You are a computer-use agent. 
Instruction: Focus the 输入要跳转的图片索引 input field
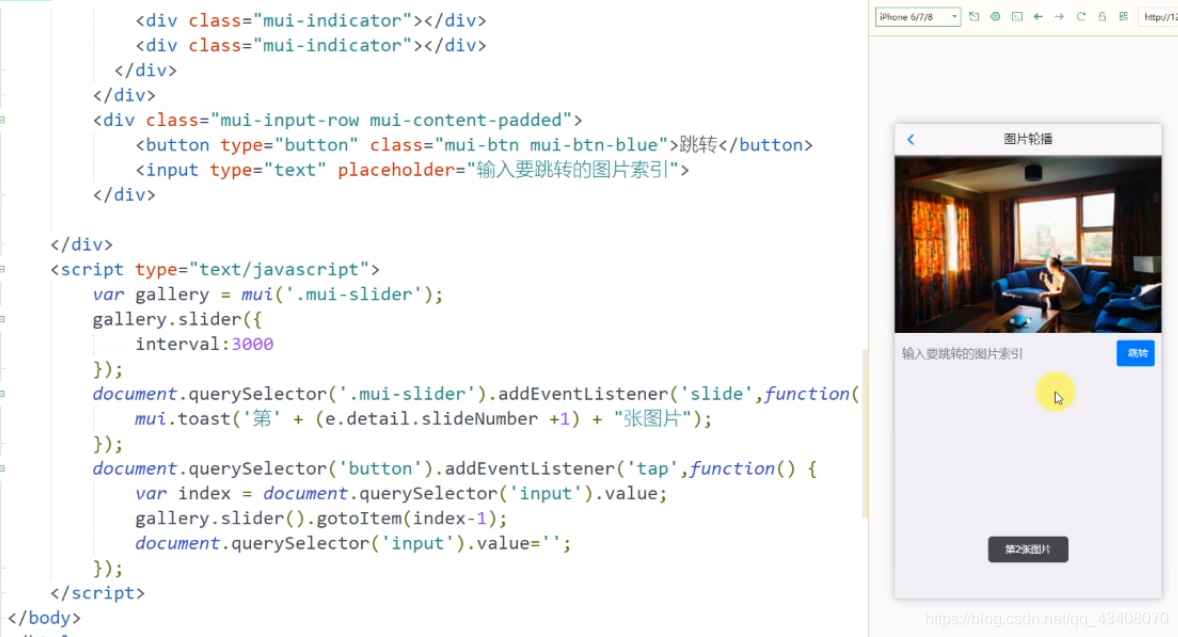(1004, 354)
